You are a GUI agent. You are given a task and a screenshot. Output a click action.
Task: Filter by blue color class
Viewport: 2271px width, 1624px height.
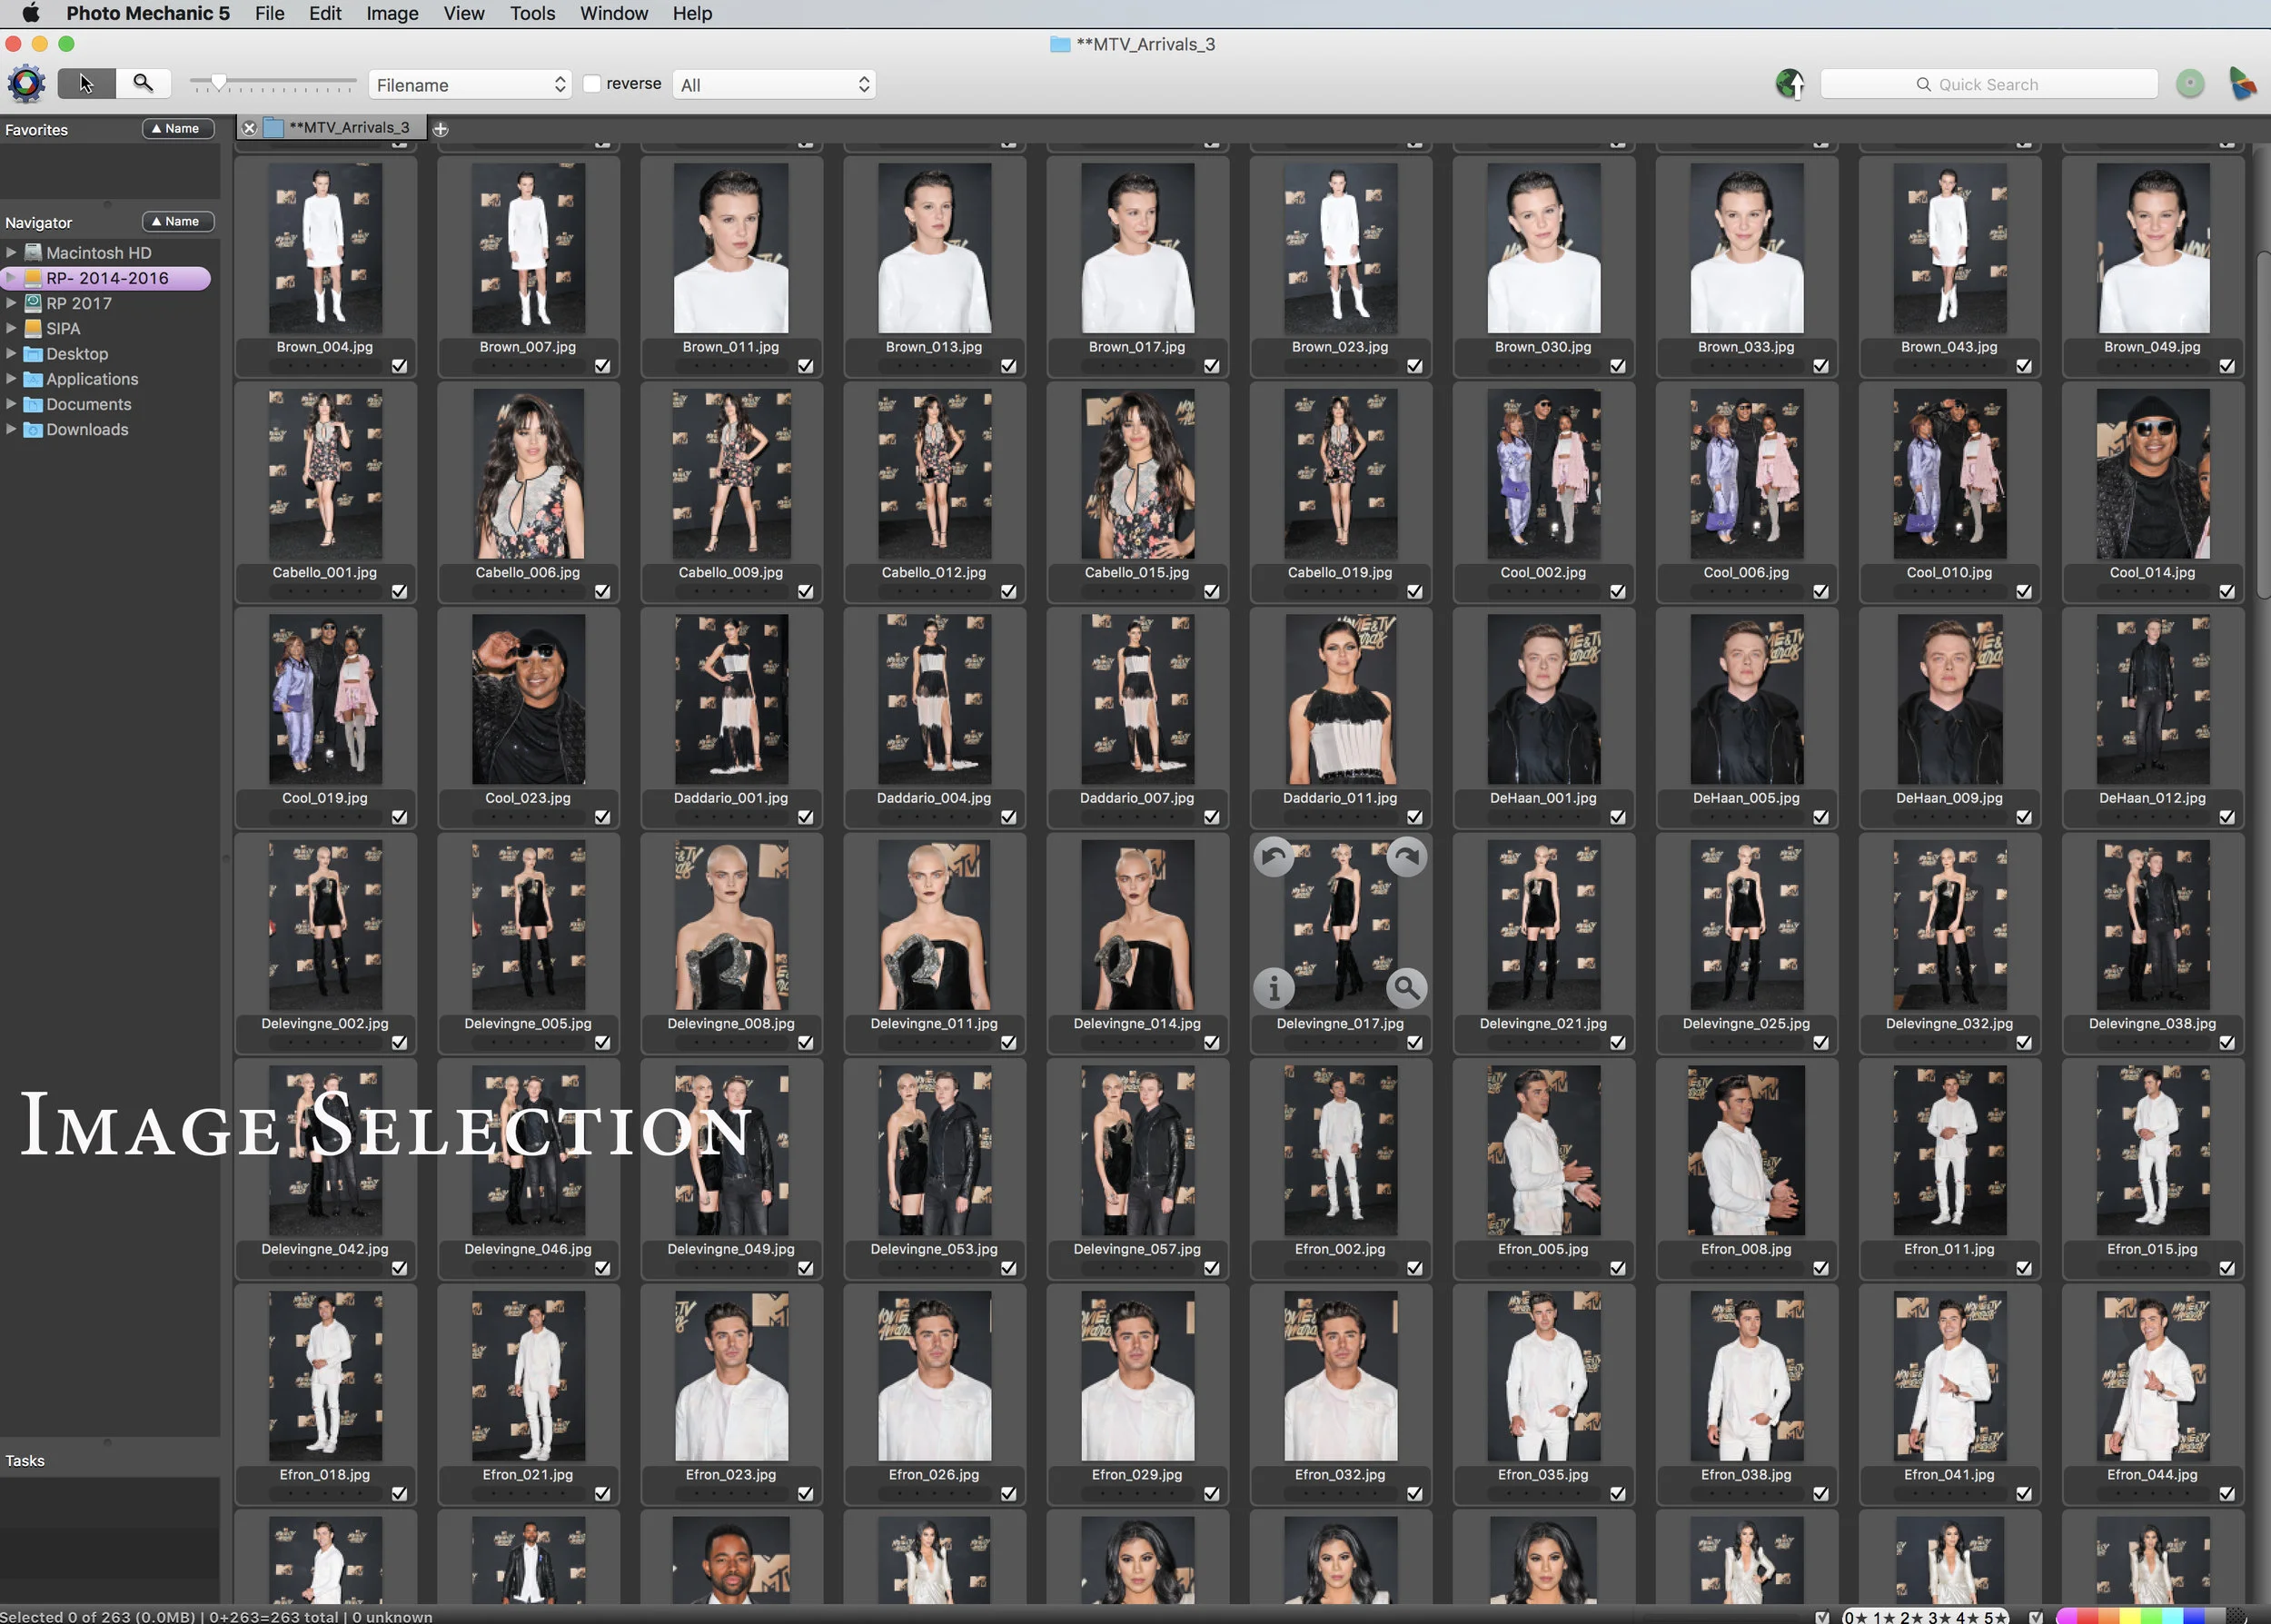[x=2194, y=1617]
